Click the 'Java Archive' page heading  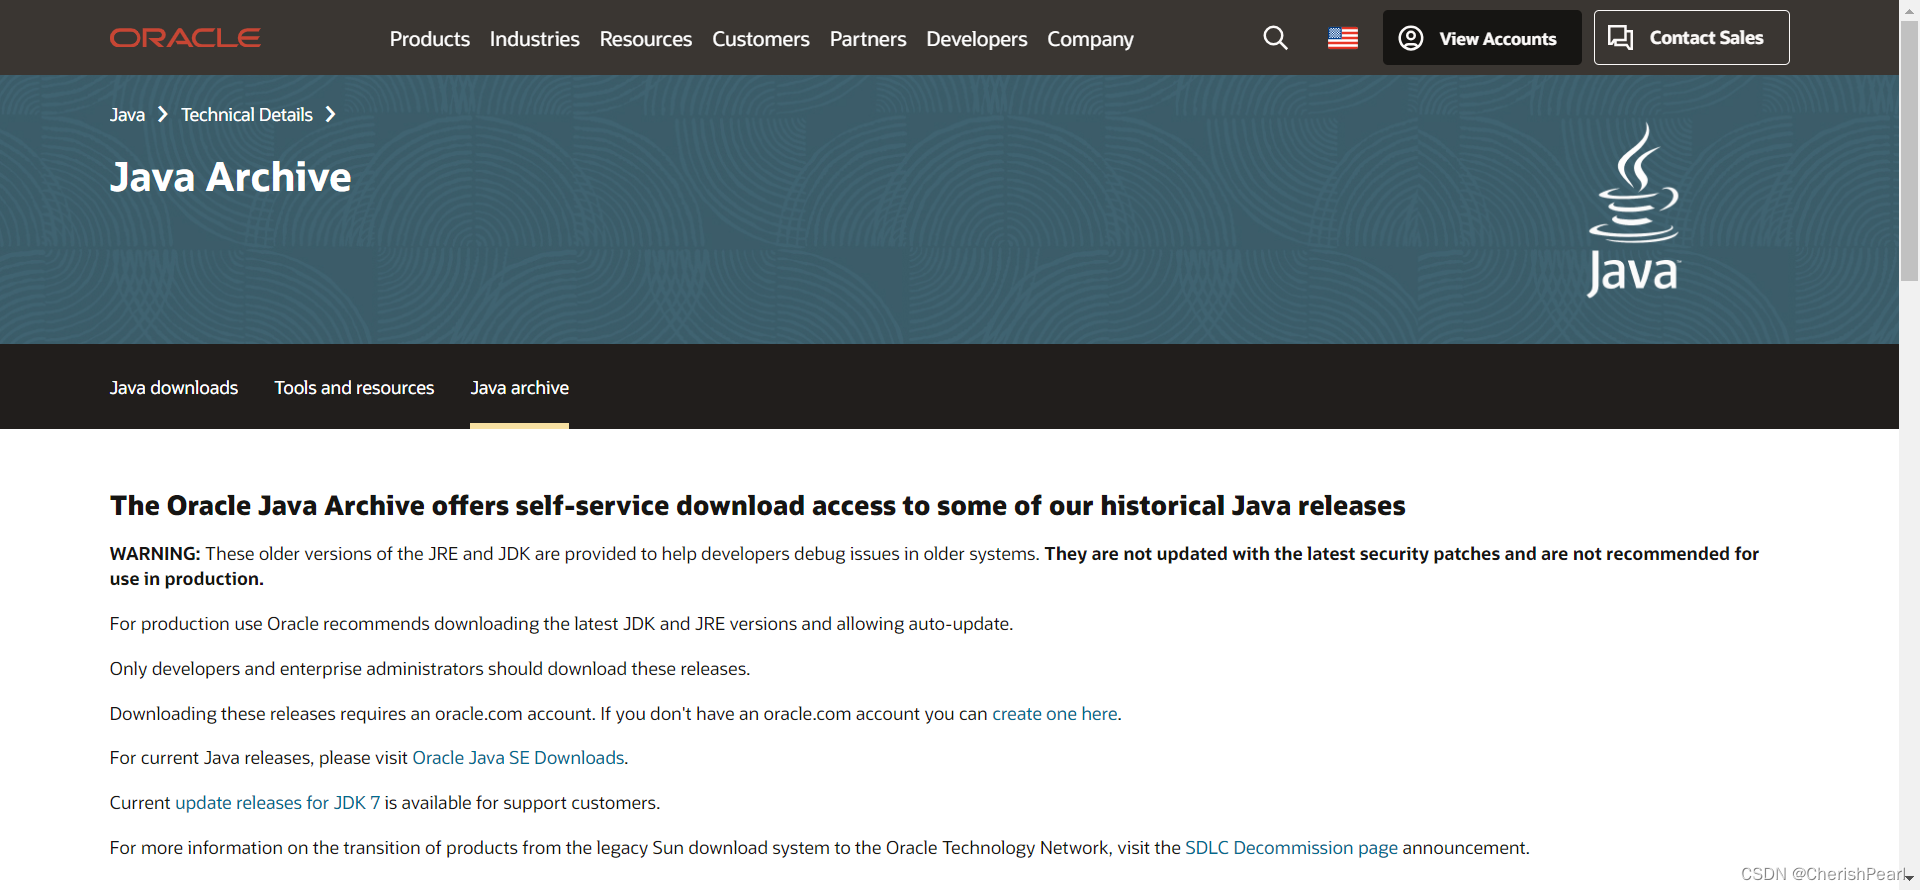coord(231,178)
